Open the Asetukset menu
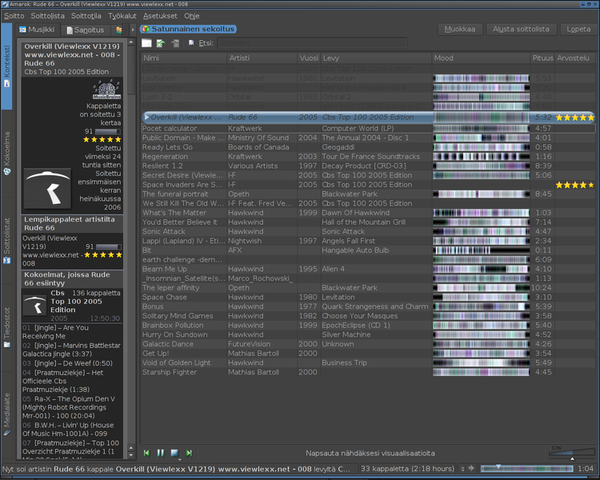This screenshot has width=600, height=480. [x=160, y=16]
